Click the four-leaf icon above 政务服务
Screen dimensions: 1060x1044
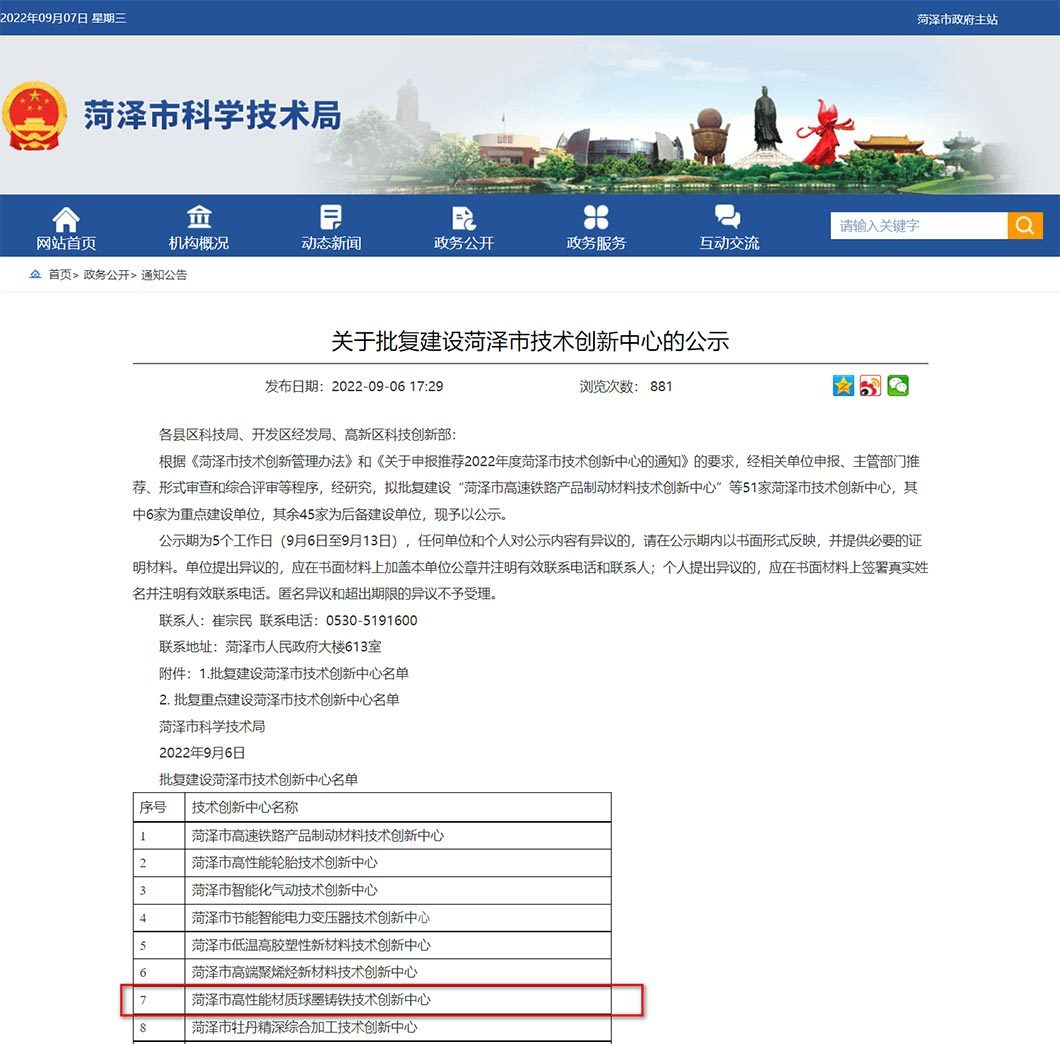click(596, 217)
